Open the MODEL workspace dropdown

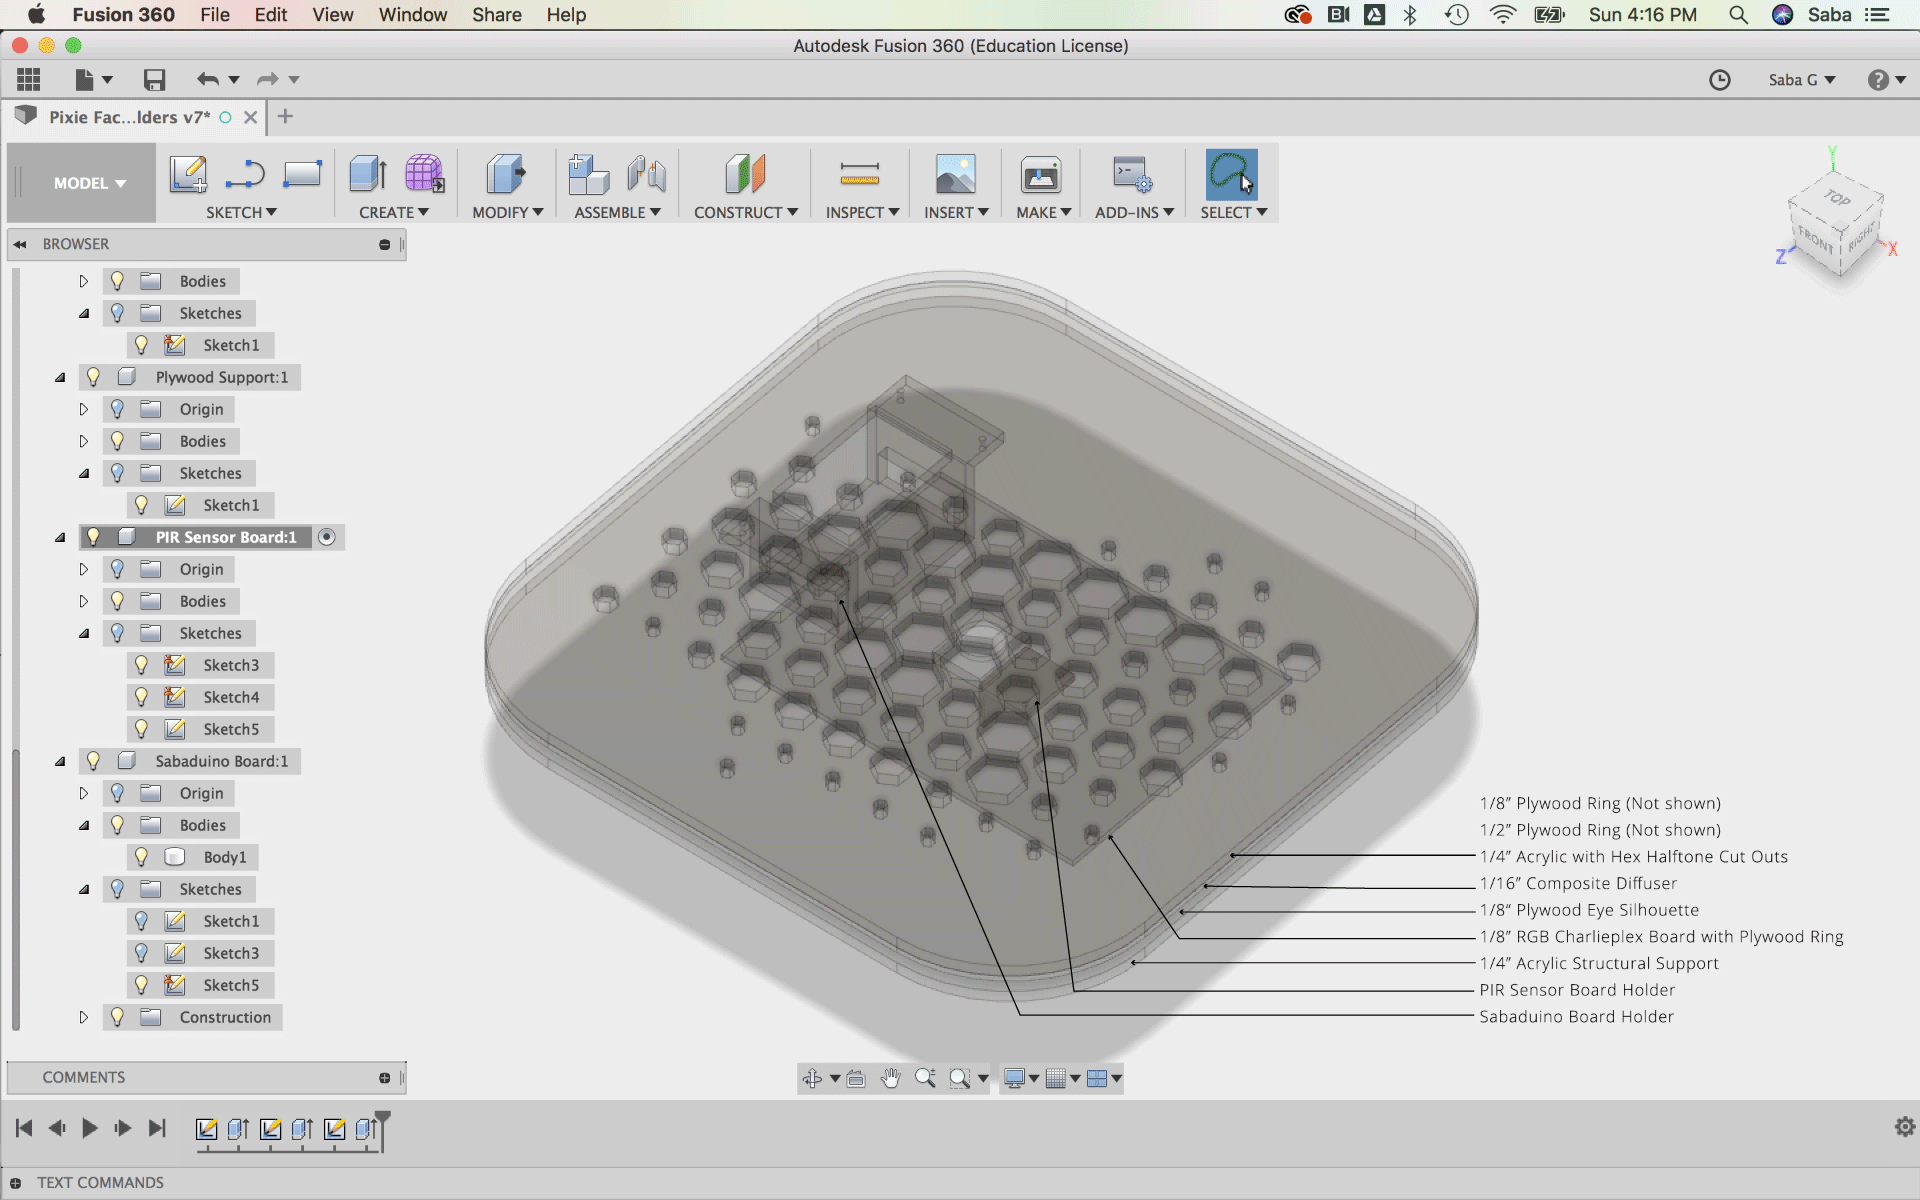click(x=90, y=183)
